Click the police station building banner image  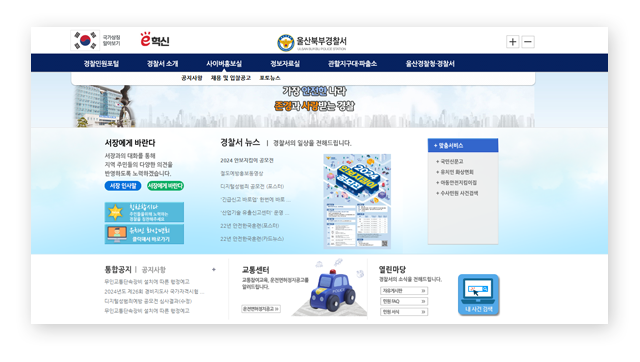point(105,106)
